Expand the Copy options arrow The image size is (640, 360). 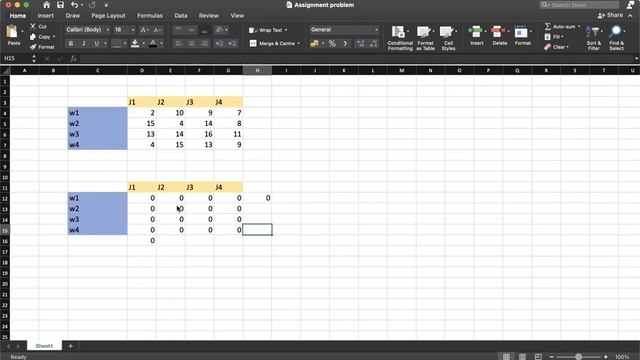(54, 37)
